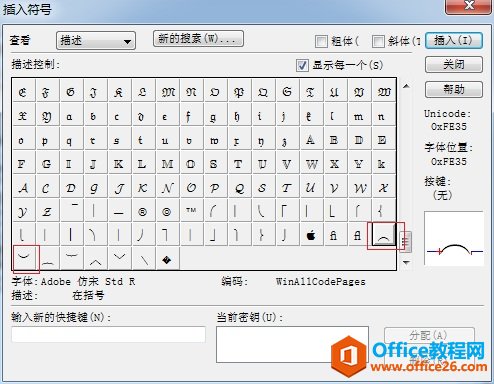Choose the Fraktur lowercase m symbol
The image size is (494, 384).
tap(360, 116)
